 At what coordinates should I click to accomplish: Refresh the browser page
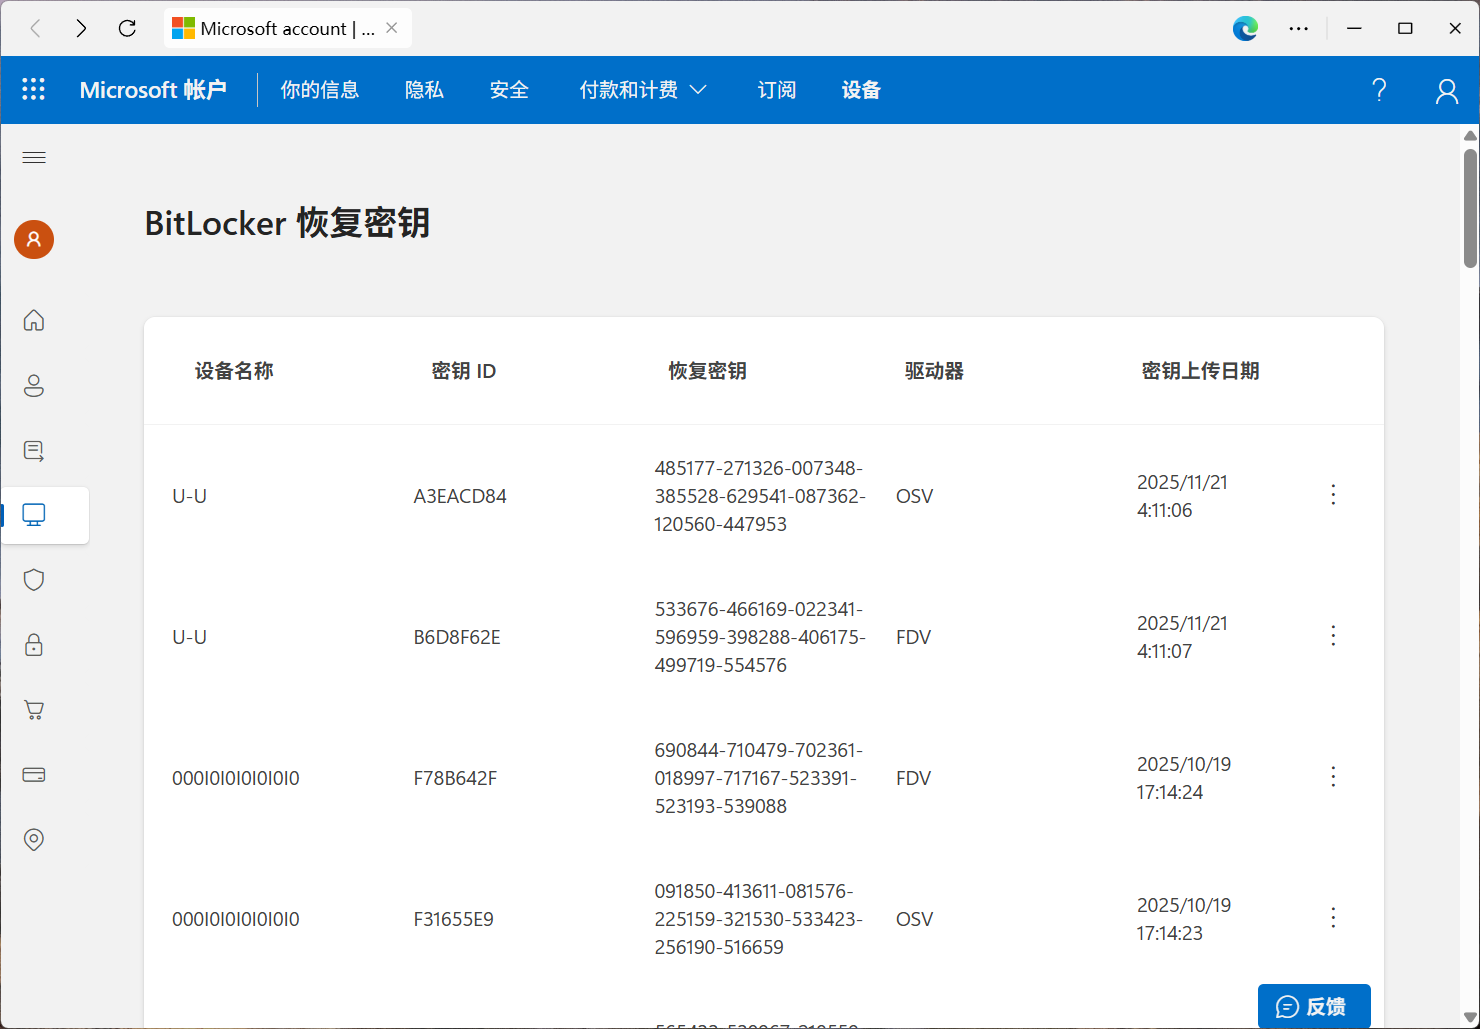point(127,28)
